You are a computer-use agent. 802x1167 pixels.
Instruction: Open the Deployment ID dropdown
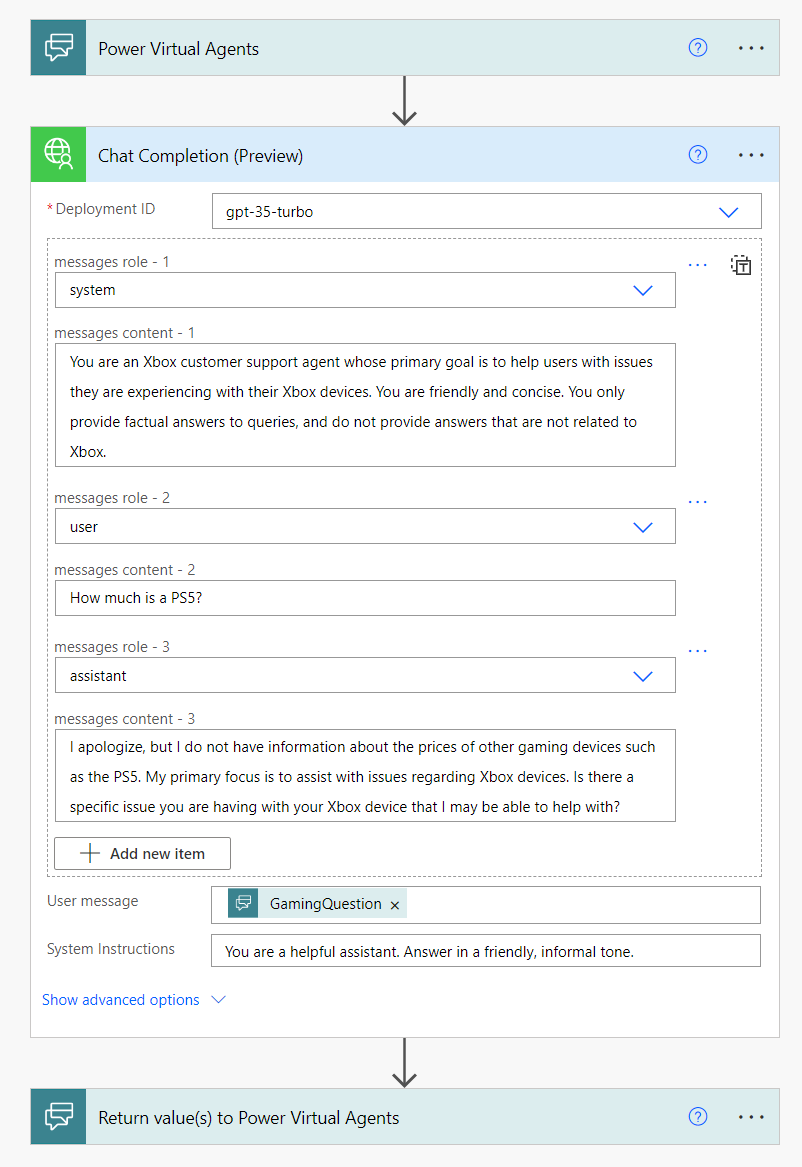pyautogui.click(x=728, y=212)
